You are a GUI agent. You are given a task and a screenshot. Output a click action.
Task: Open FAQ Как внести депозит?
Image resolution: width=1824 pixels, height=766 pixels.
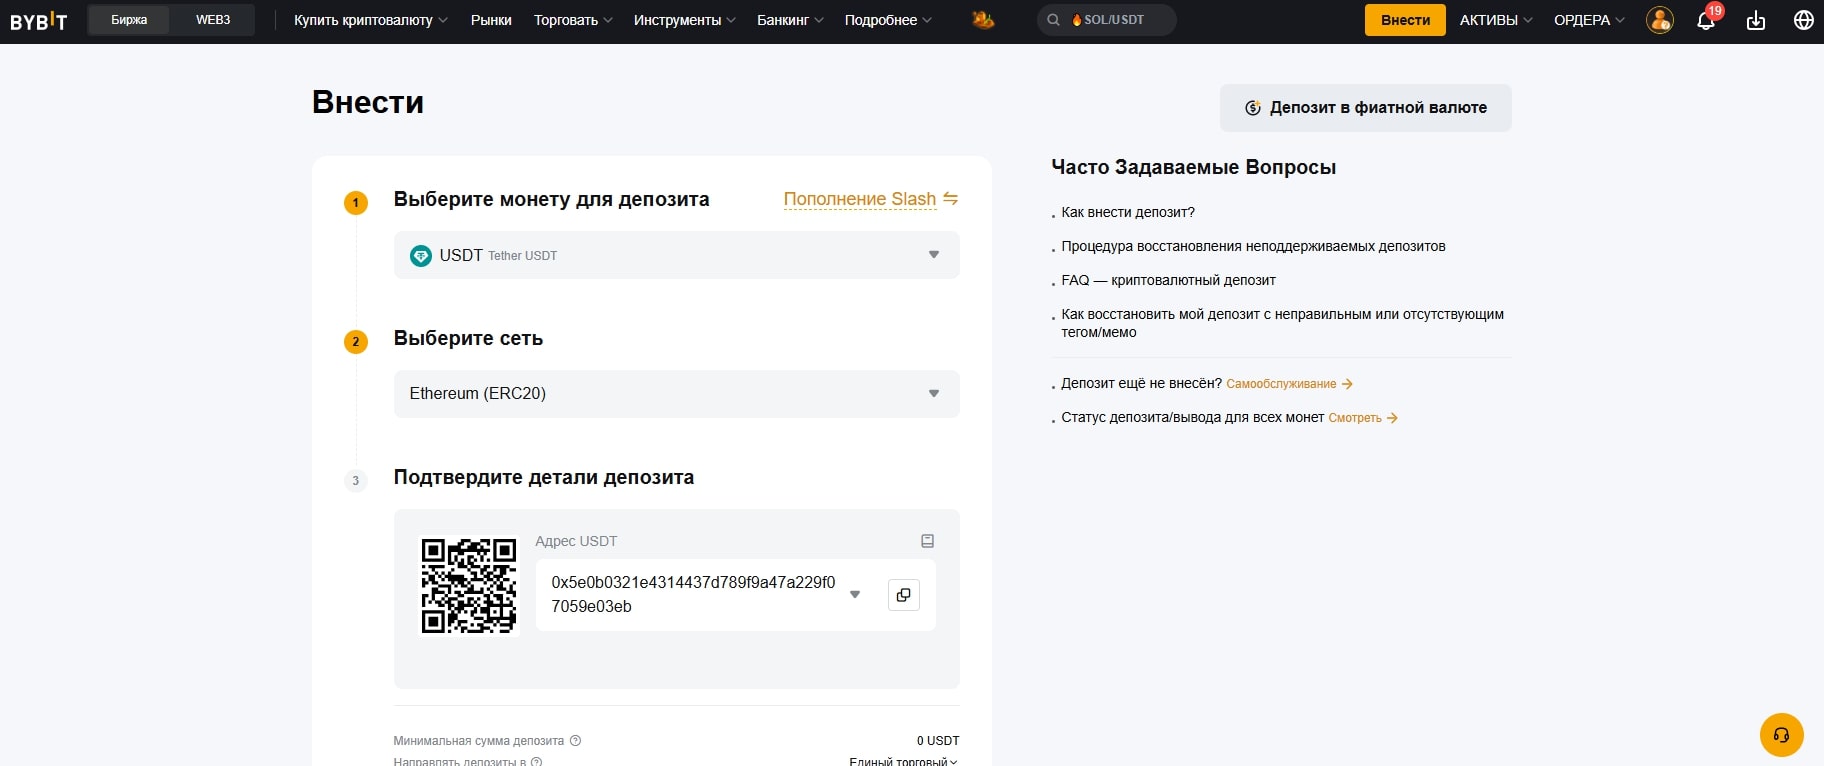coord(1128,212)
